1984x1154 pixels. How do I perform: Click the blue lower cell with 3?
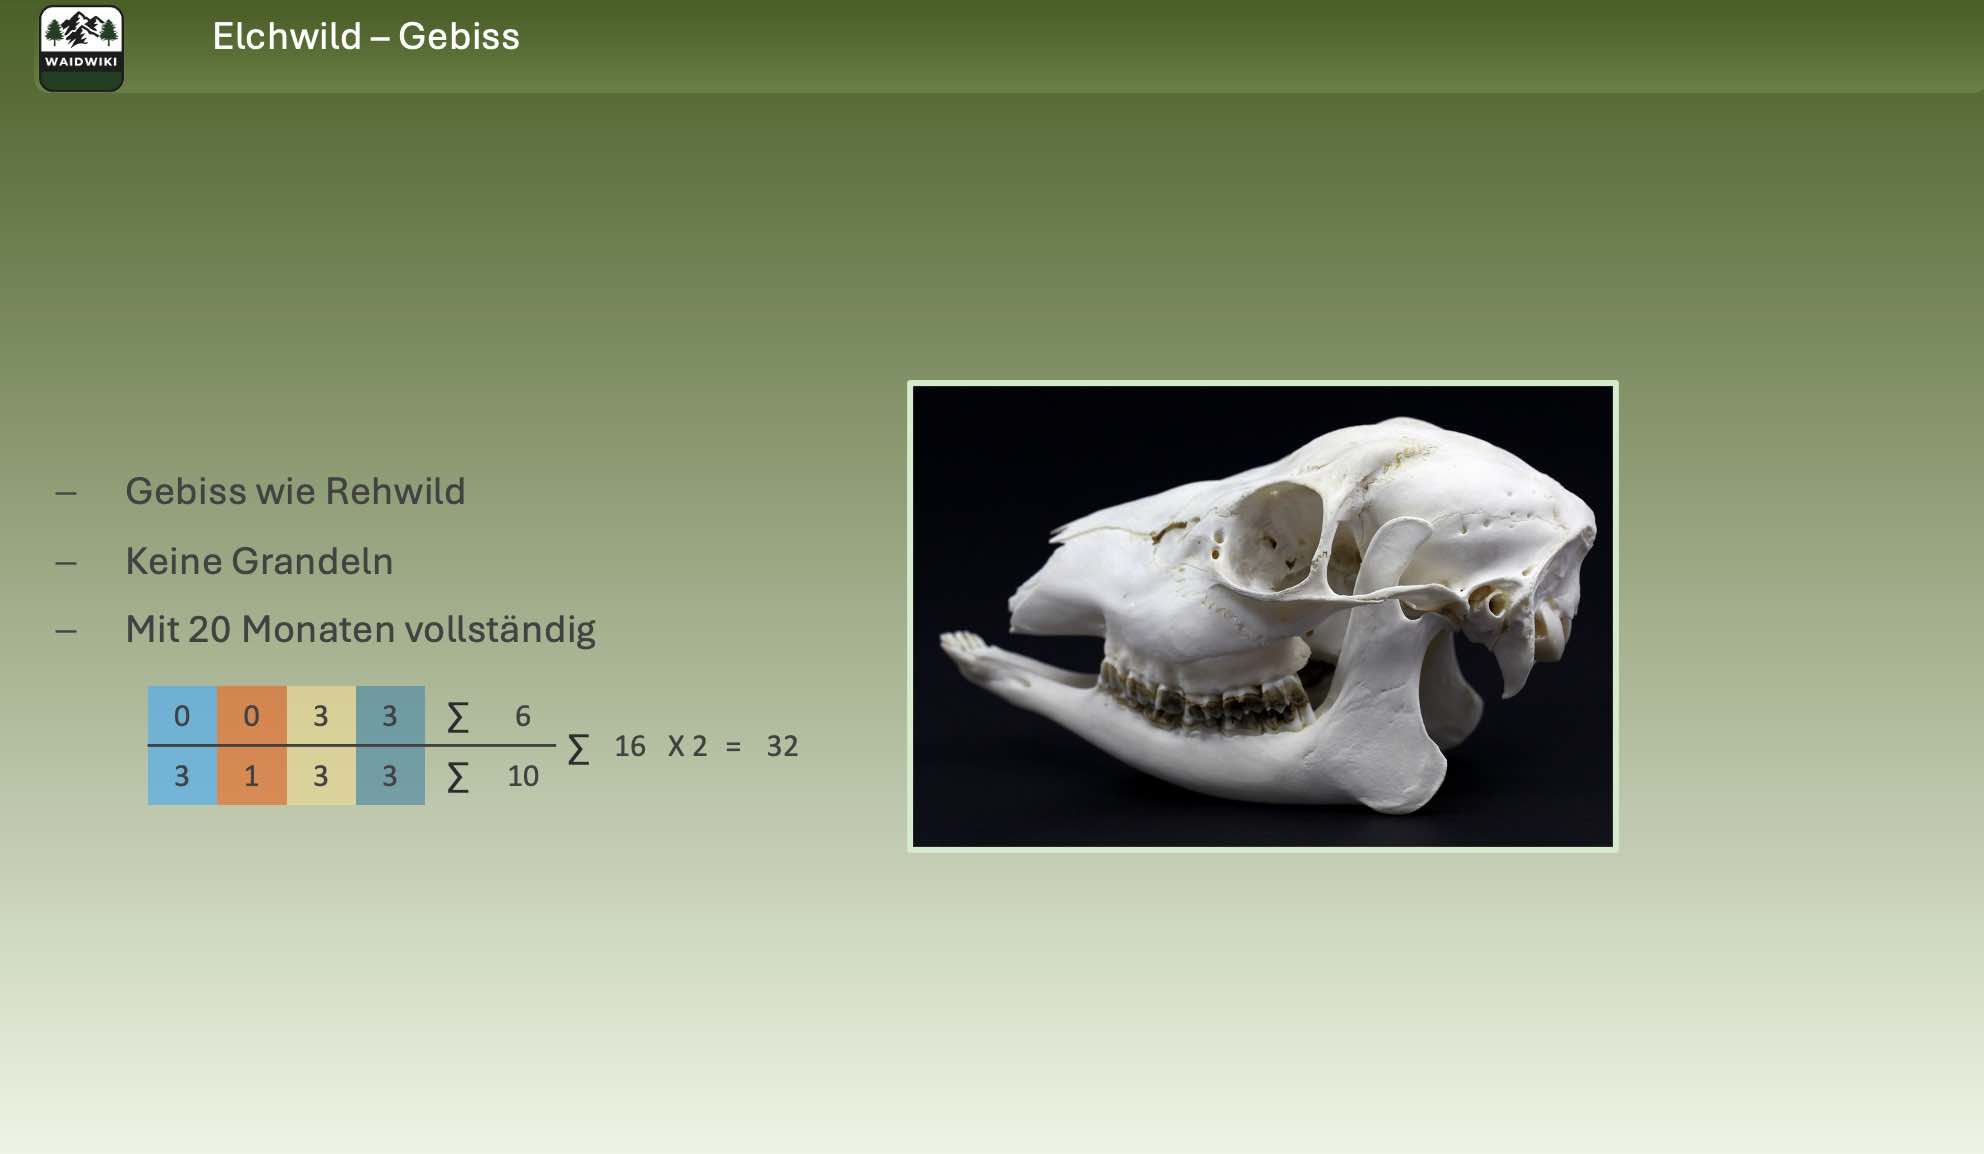[182, 776]
